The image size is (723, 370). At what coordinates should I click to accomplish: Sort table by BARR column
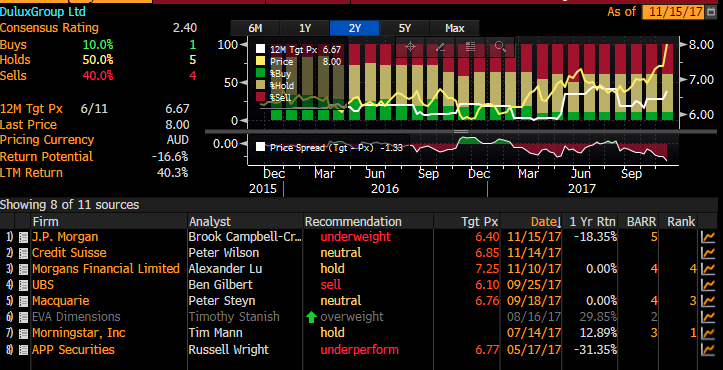639,221
